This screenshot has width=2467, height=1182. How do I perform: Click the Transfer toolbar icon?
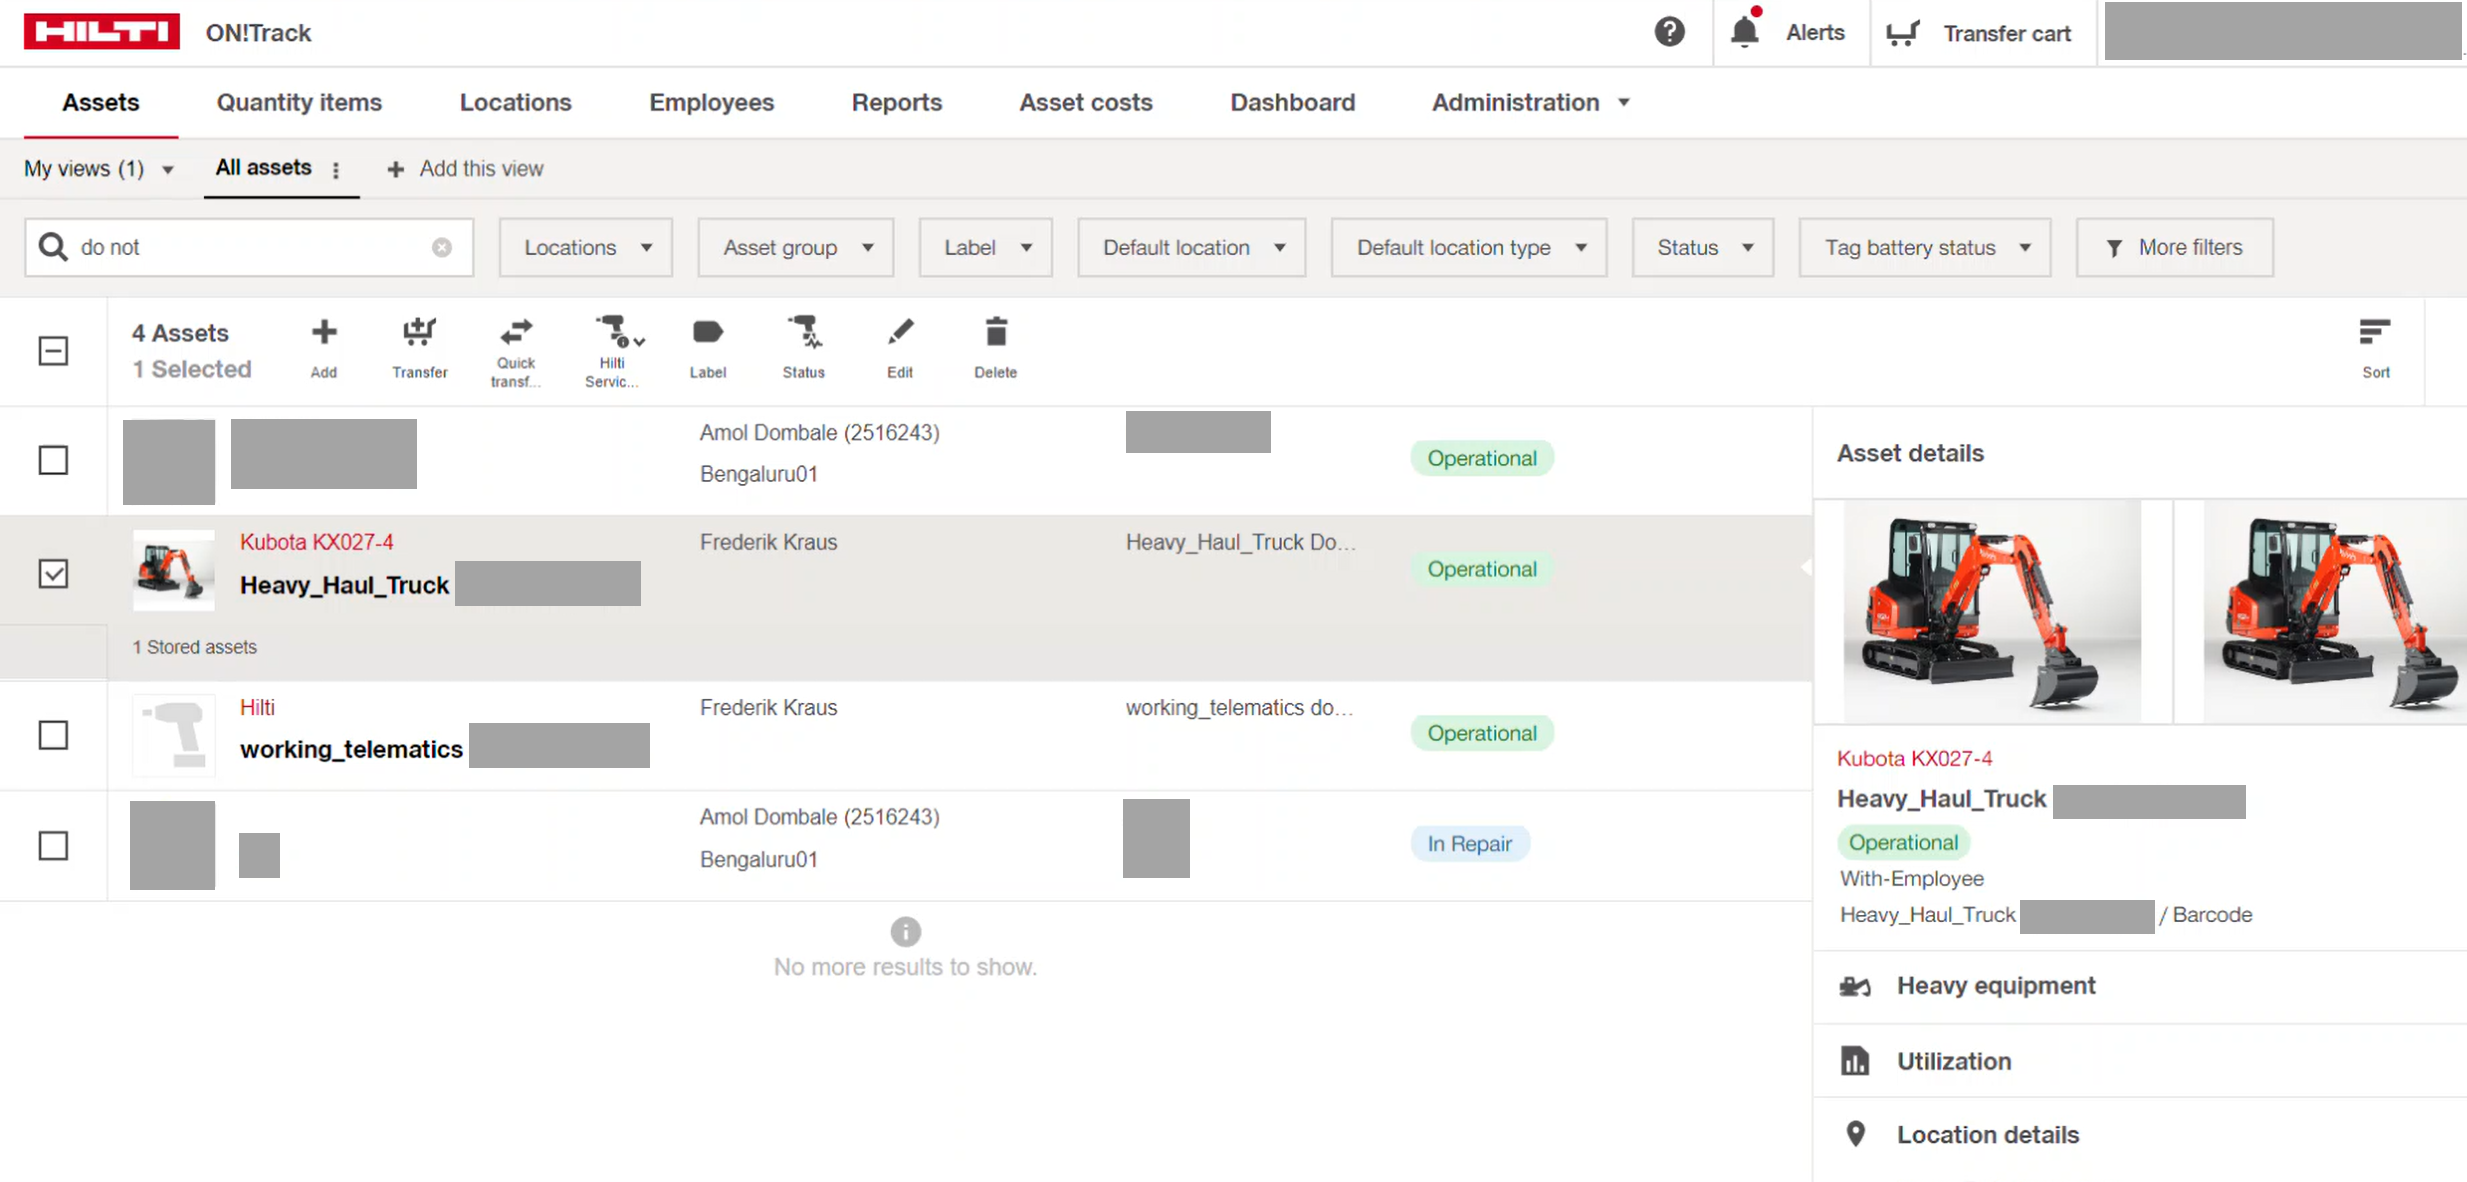419,332
